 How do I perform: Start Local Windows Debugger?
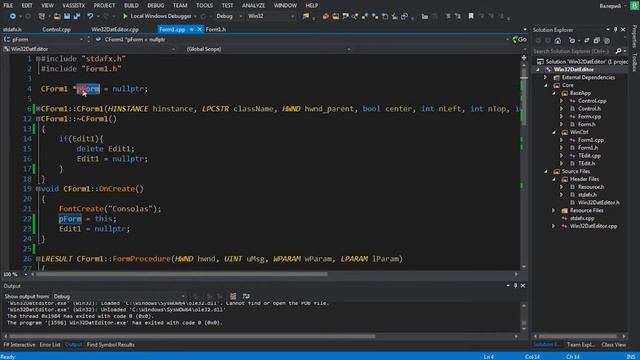tap(157, 16)
